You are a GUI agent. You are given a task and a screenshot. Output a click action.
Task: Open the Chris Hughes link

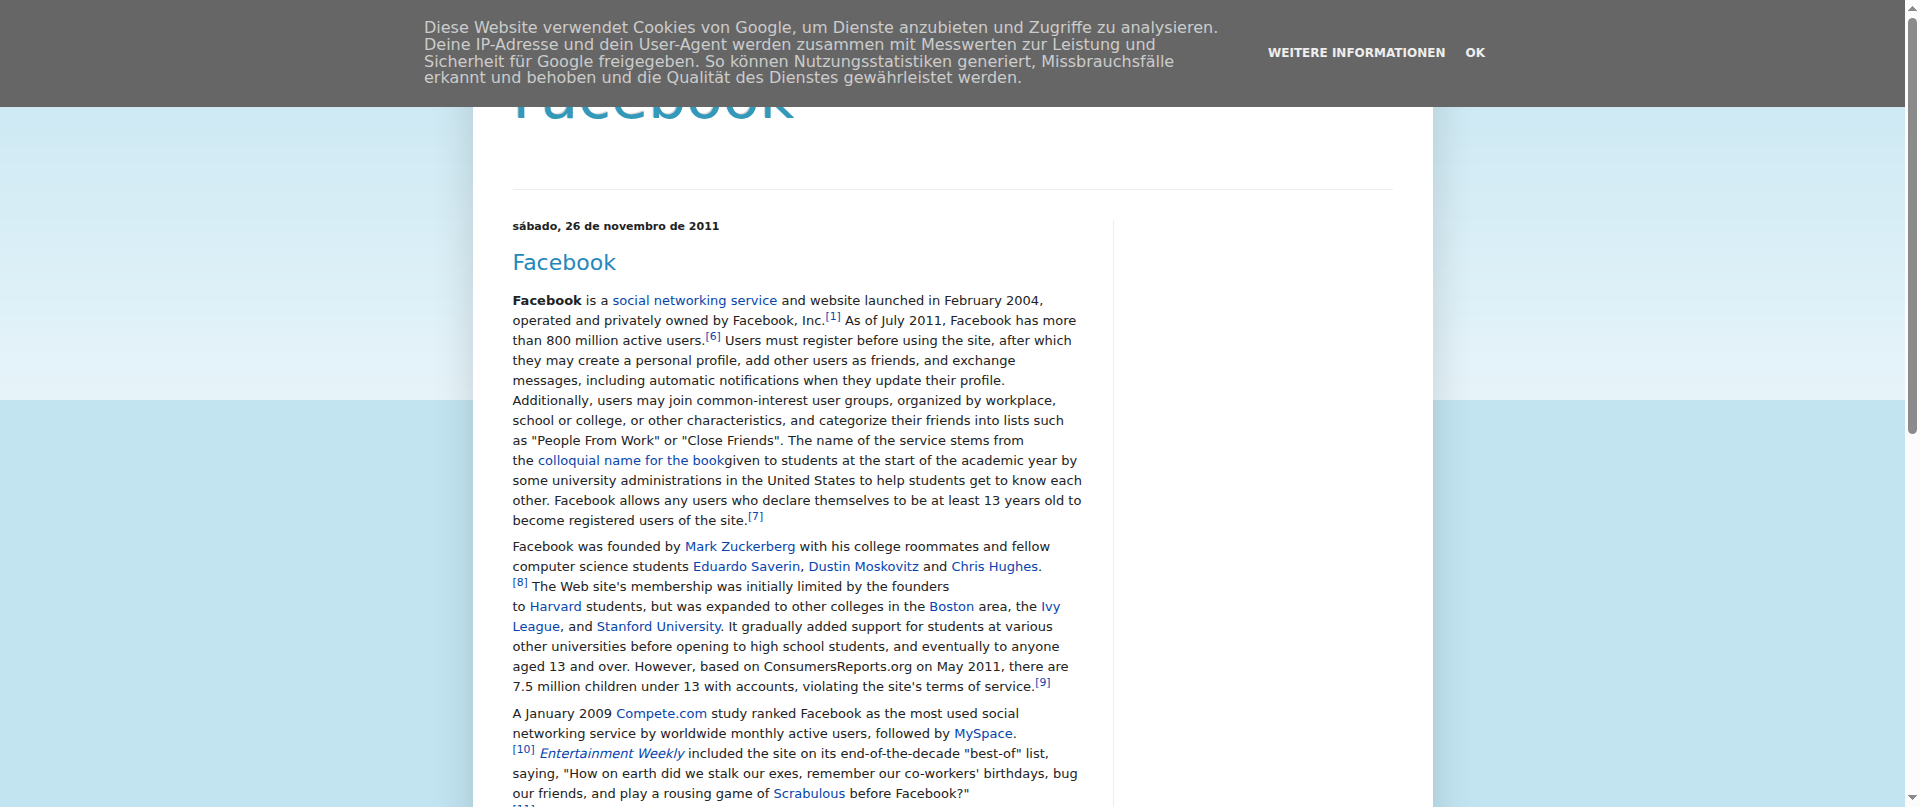tap(995, 566)
